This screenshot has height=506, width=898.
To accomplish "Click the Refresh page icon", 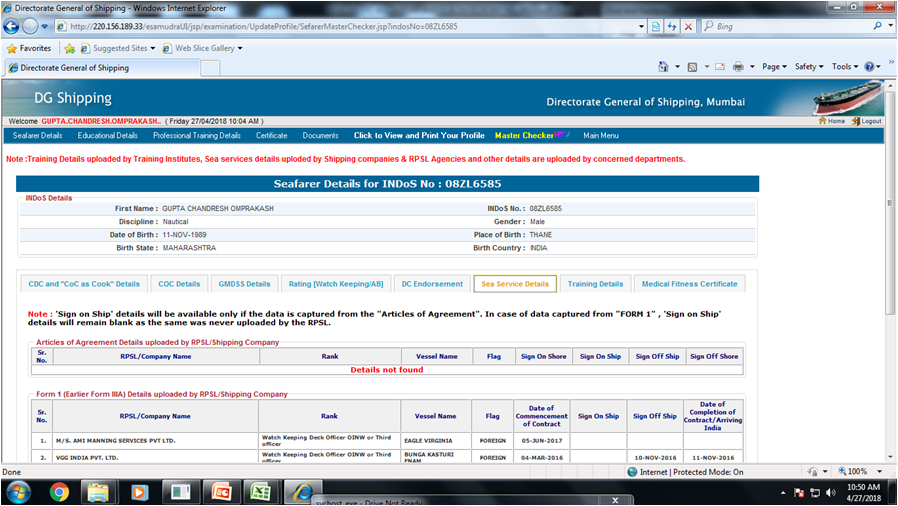I will coord(671,26).
